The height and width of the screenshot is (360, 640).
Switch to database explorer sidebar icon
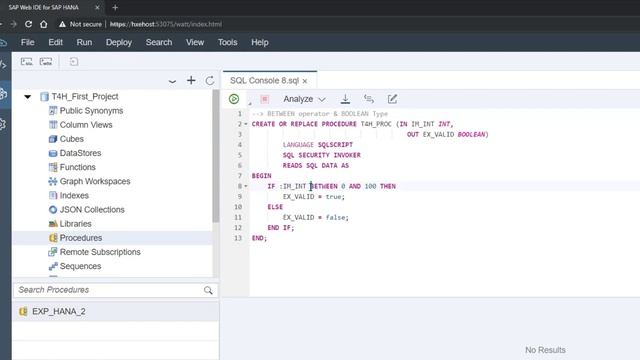point(4,94)
